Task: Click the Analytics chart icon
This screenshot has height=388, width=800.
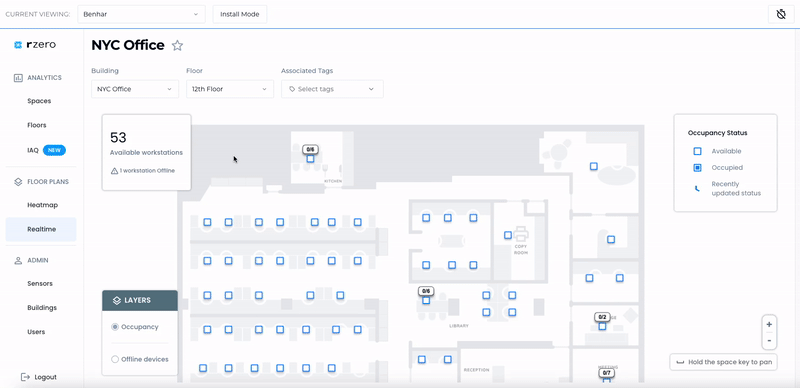Action: (18, 78)
